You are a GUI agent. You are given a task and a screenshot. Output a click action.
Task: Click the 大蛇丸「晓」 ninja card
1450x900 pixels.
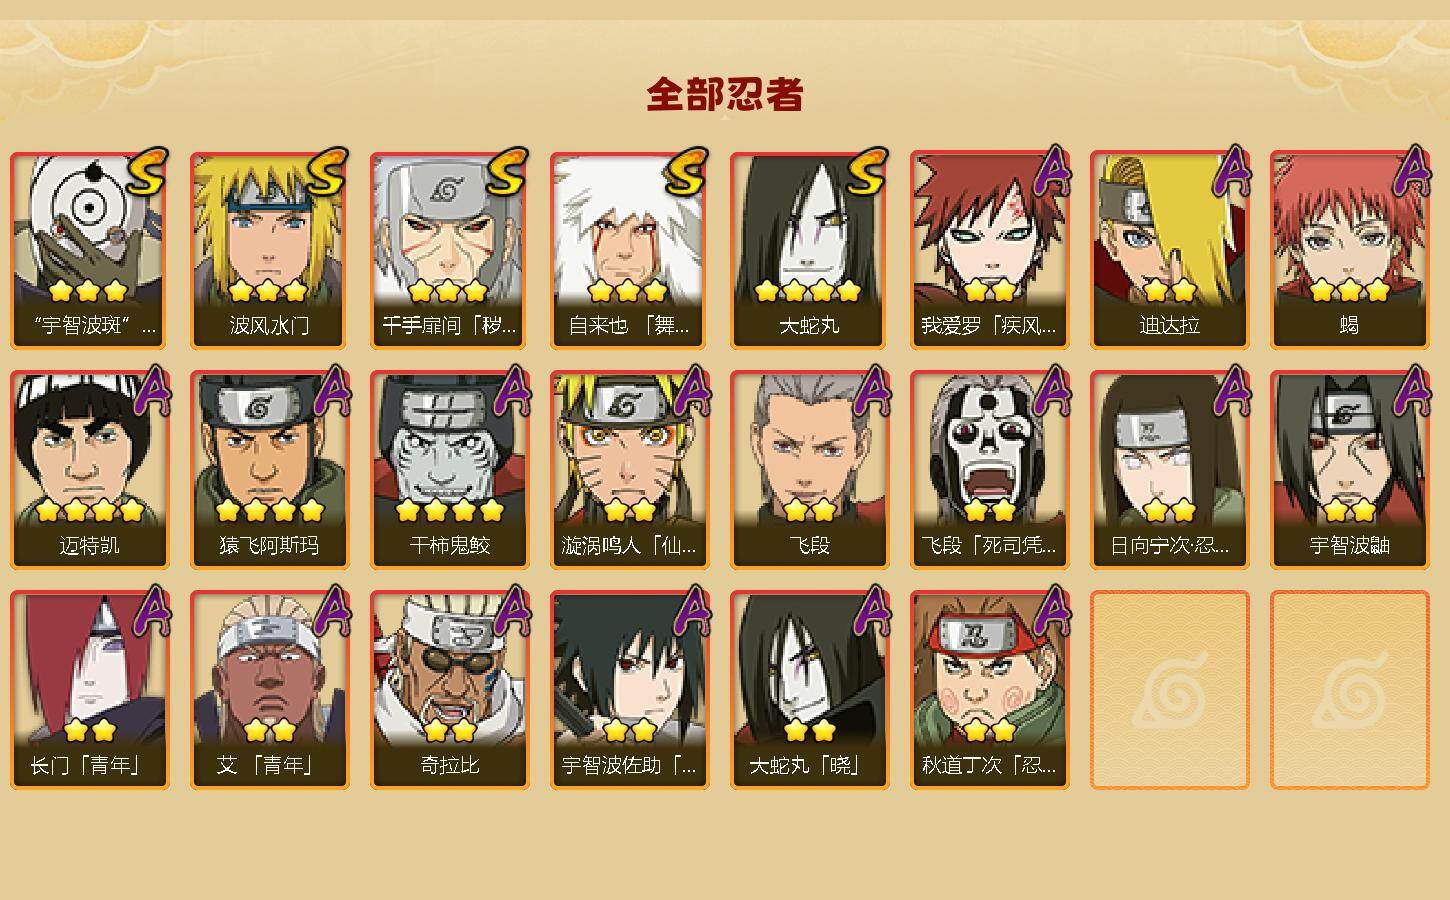click(809, 690)
